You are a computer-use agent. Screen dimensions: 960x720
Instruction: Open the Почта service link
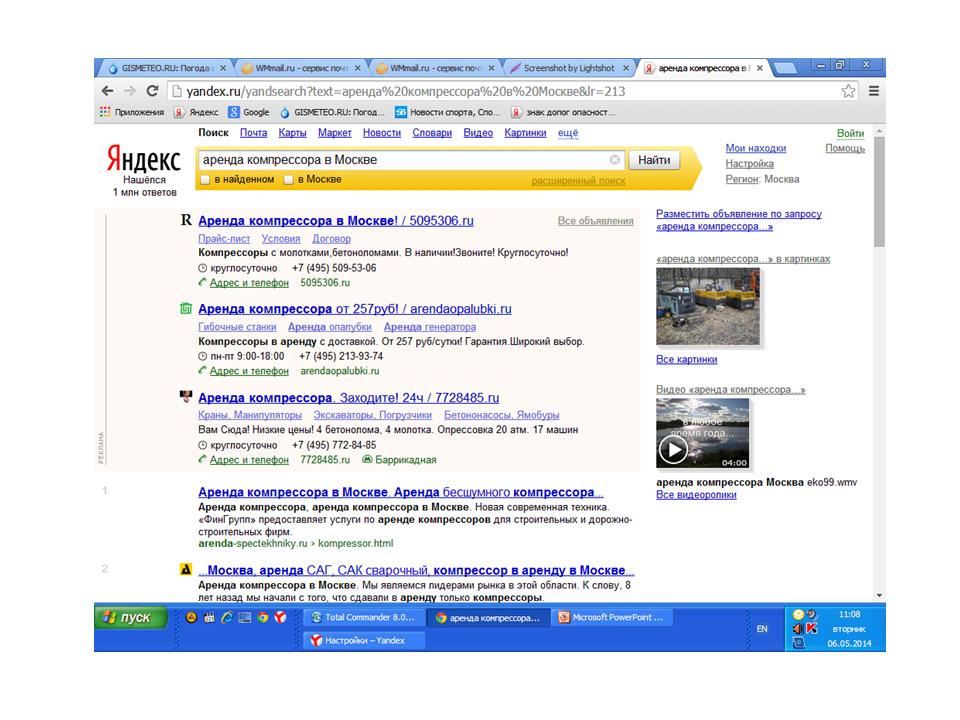coord(253,133)
